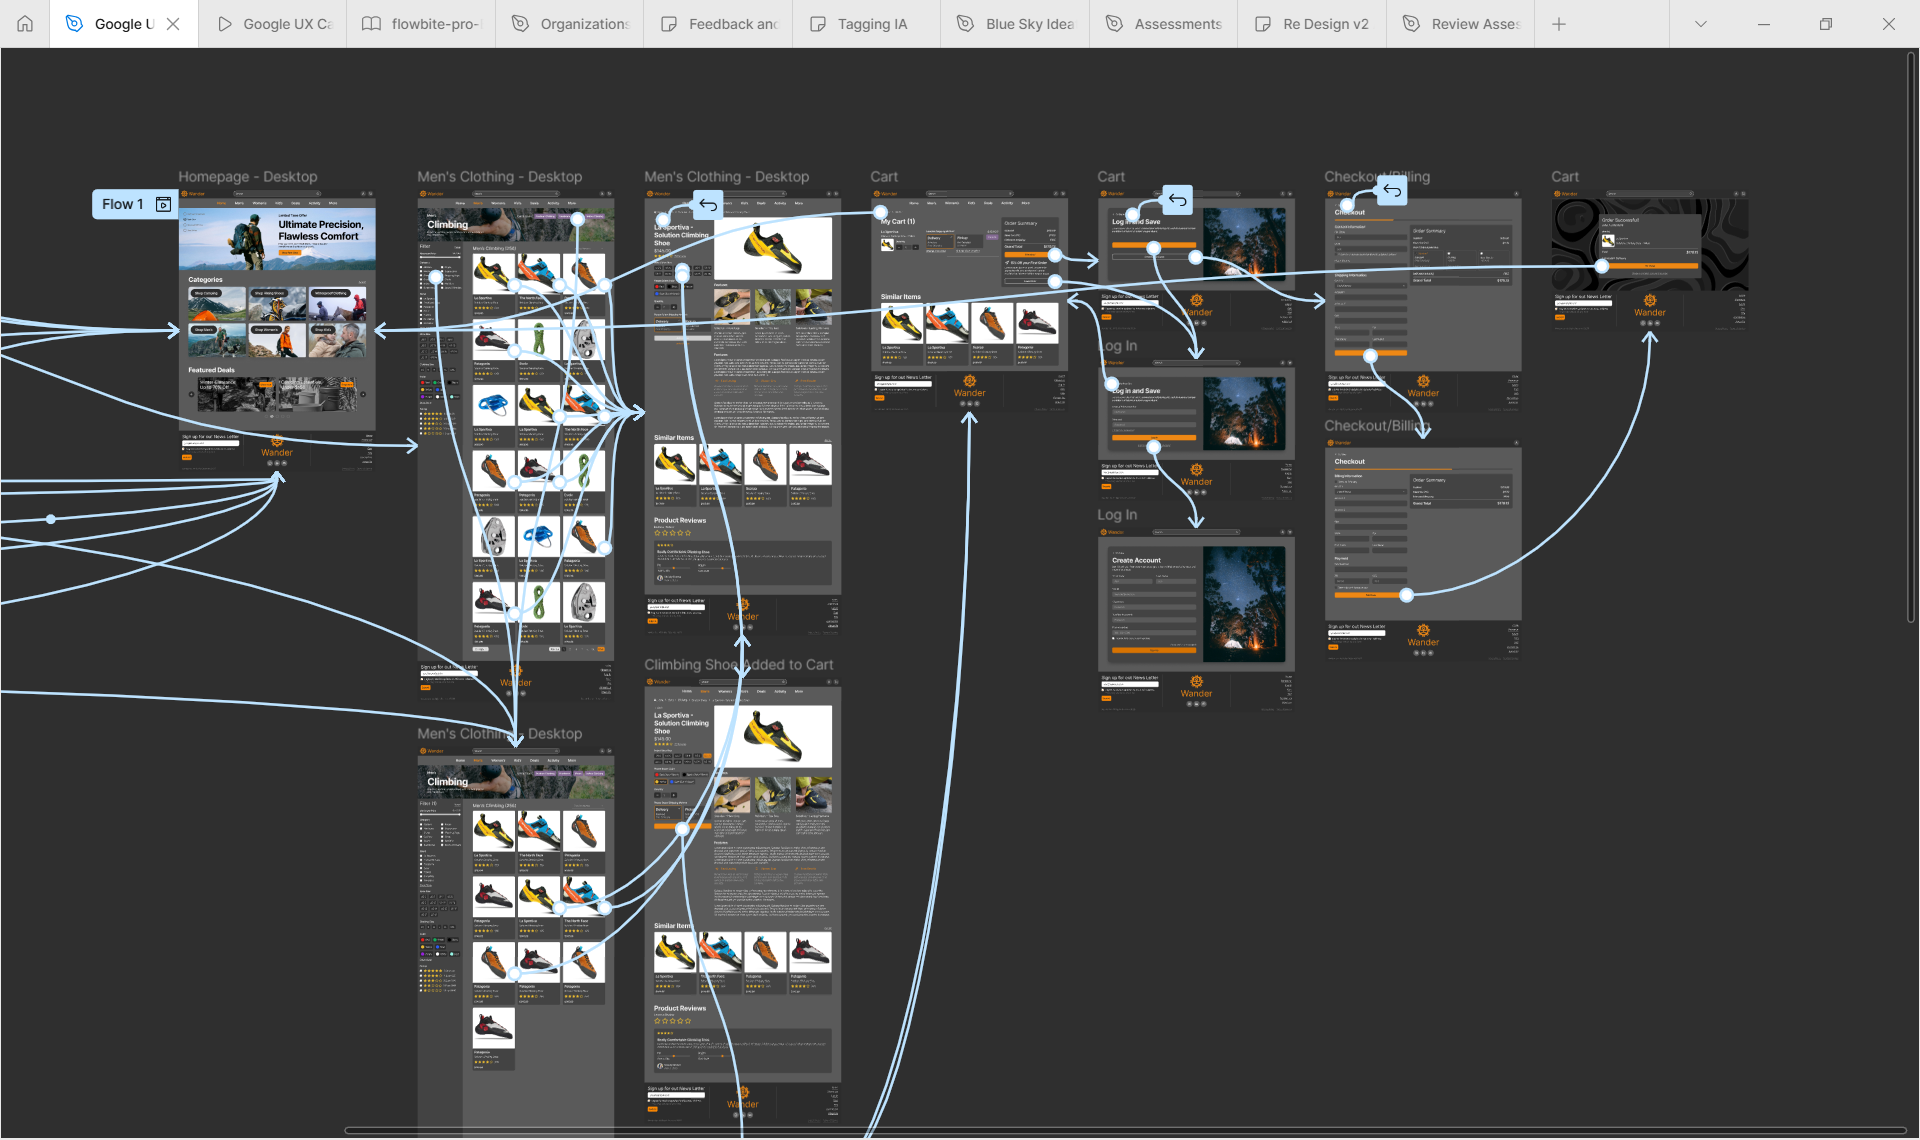This screenshot has height=1140, width=1920.
Task: Go to the Figma home screen icon
Action: coord(25,24)
